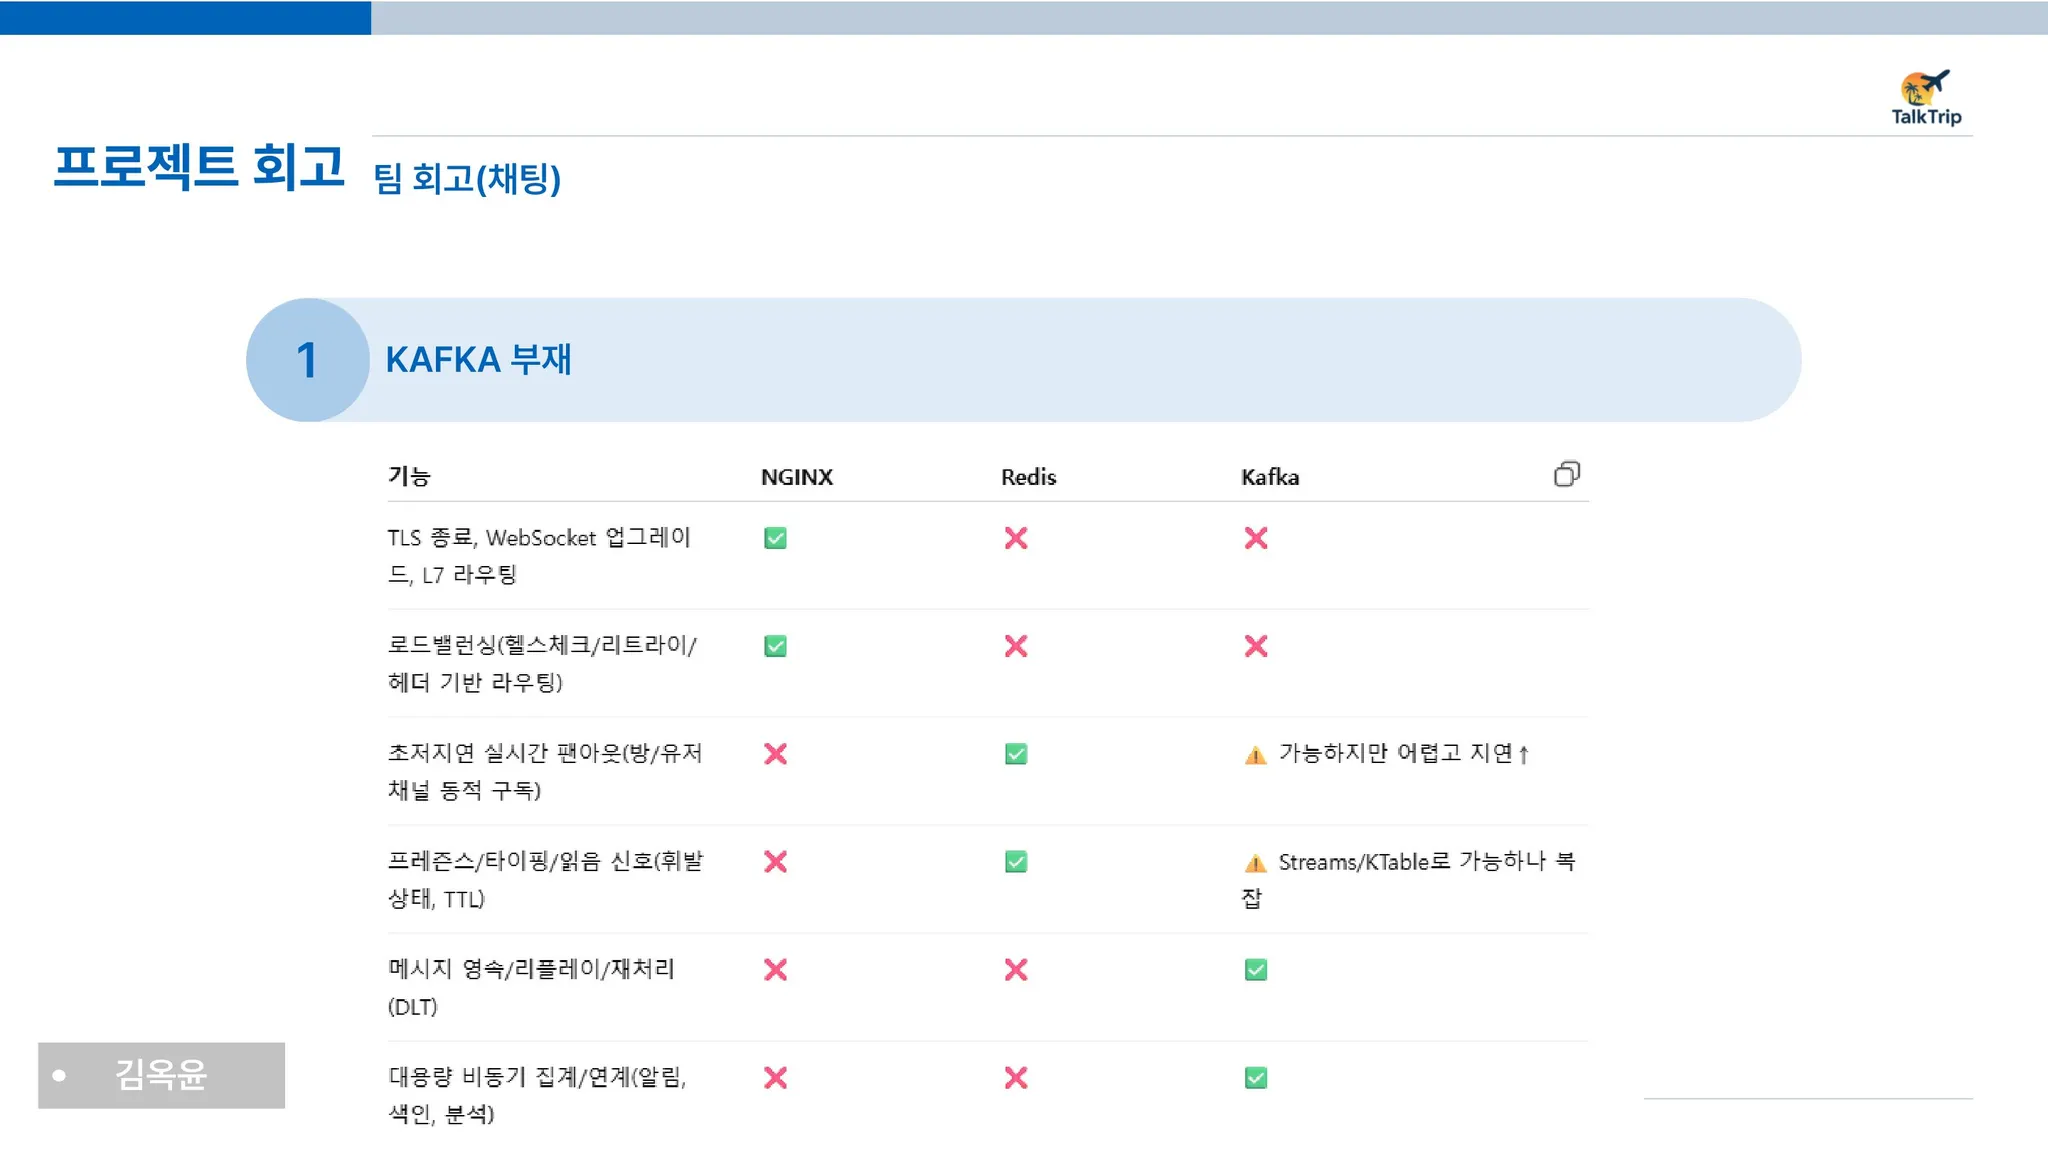Click the red X under Redis for 메시지 영속
2048x1152 pixels.
pos(1016,970)
